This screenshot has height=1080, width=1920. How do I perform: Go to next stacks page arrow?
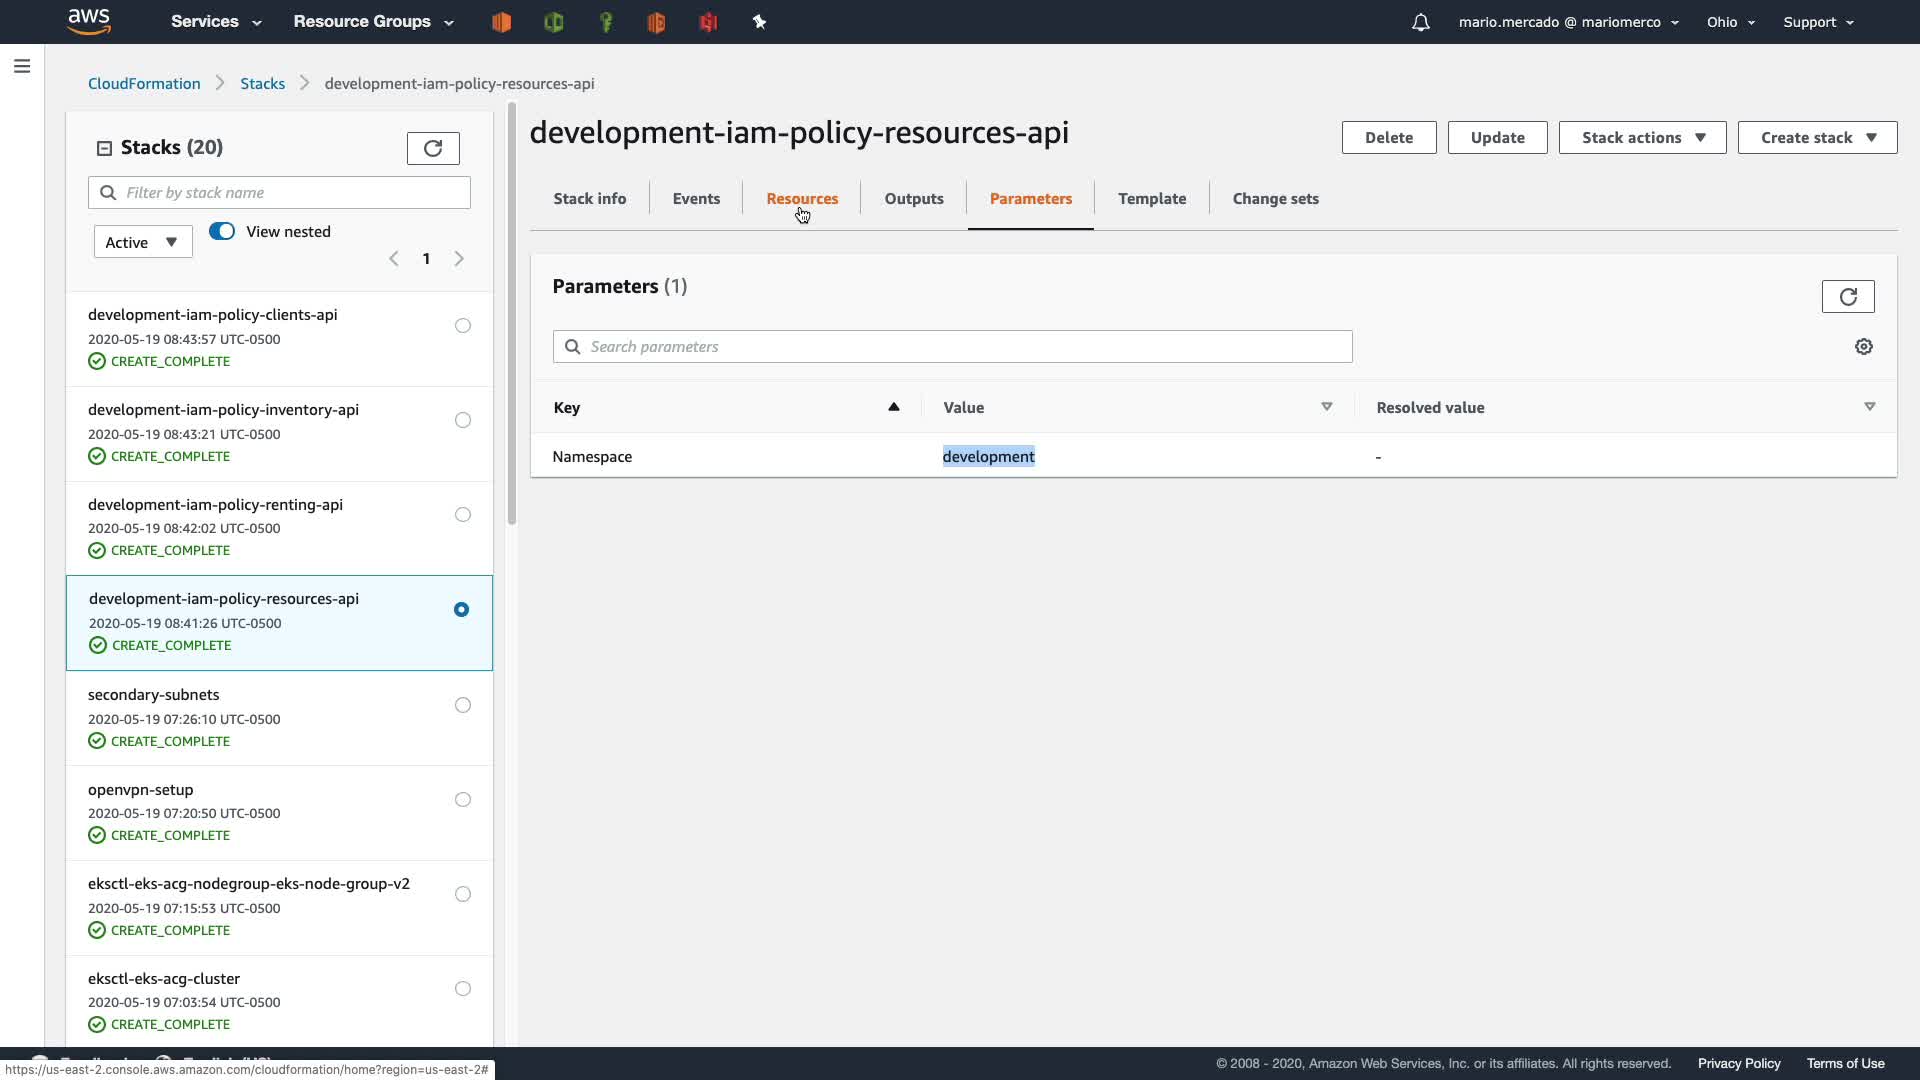point(459,259)
